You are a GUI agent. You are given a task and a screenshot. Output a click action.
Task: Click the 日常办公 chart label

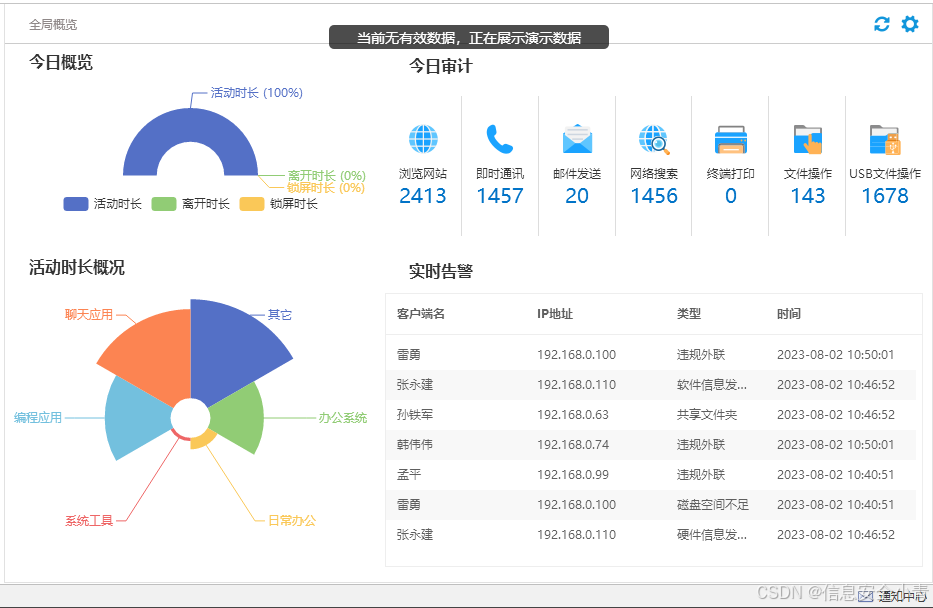point(292,521)
